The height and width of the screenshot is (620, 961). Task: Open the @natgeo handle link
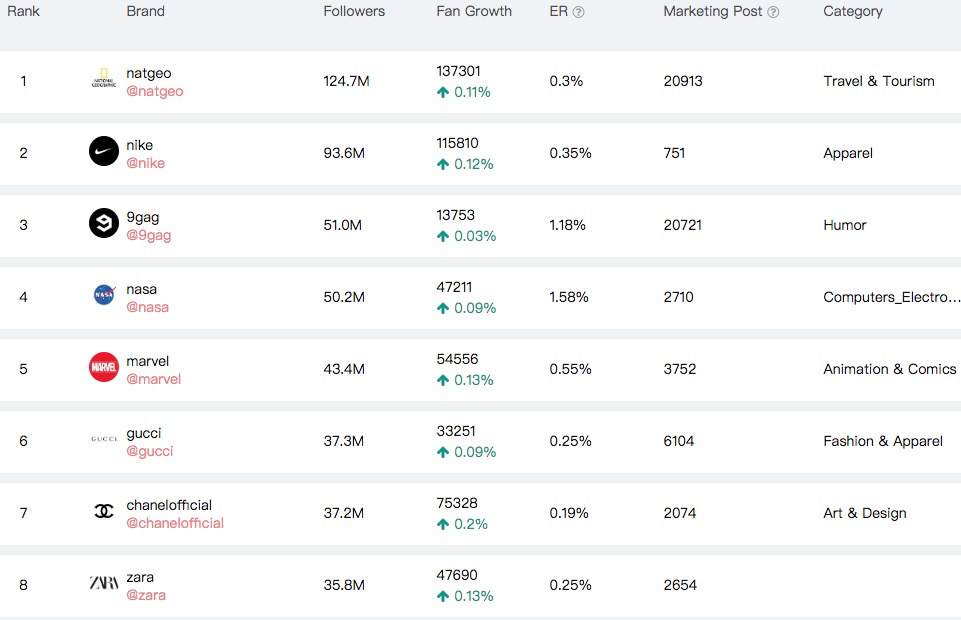click(x=154, y=91)
